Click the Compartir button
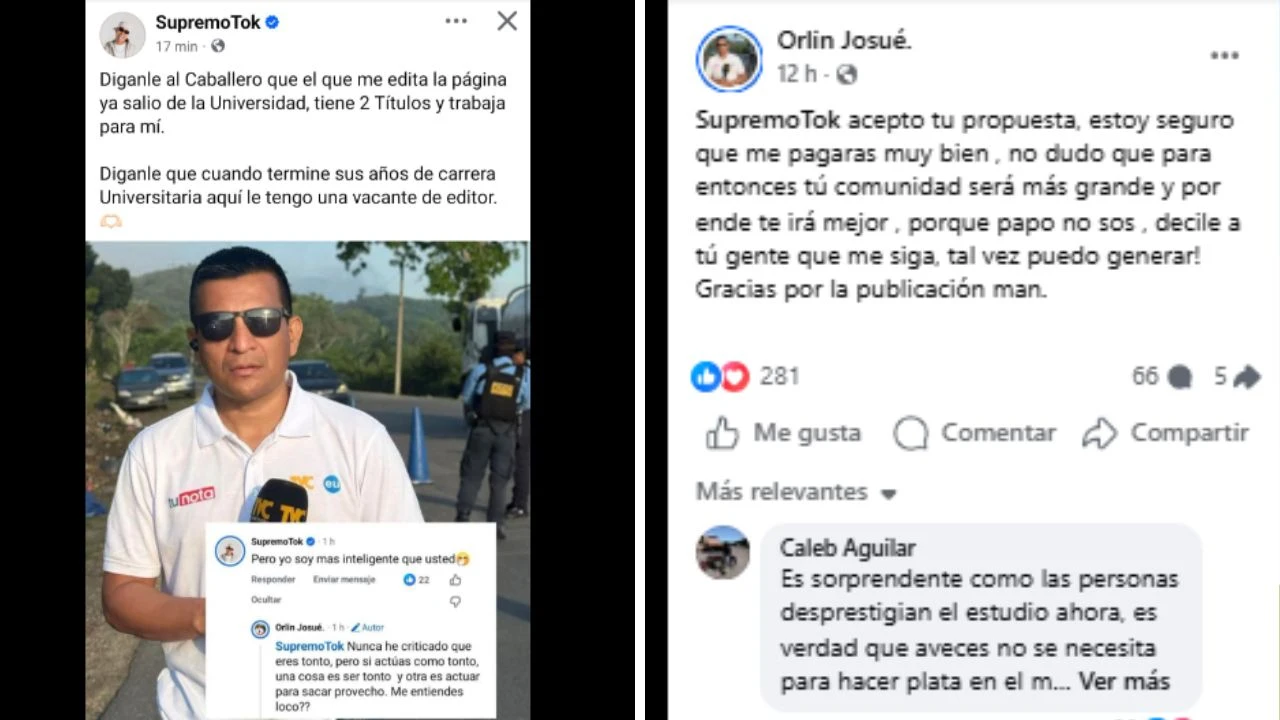Image resolution: width=1280 pixels, height=720 pixels. (x=1166, y=432)
